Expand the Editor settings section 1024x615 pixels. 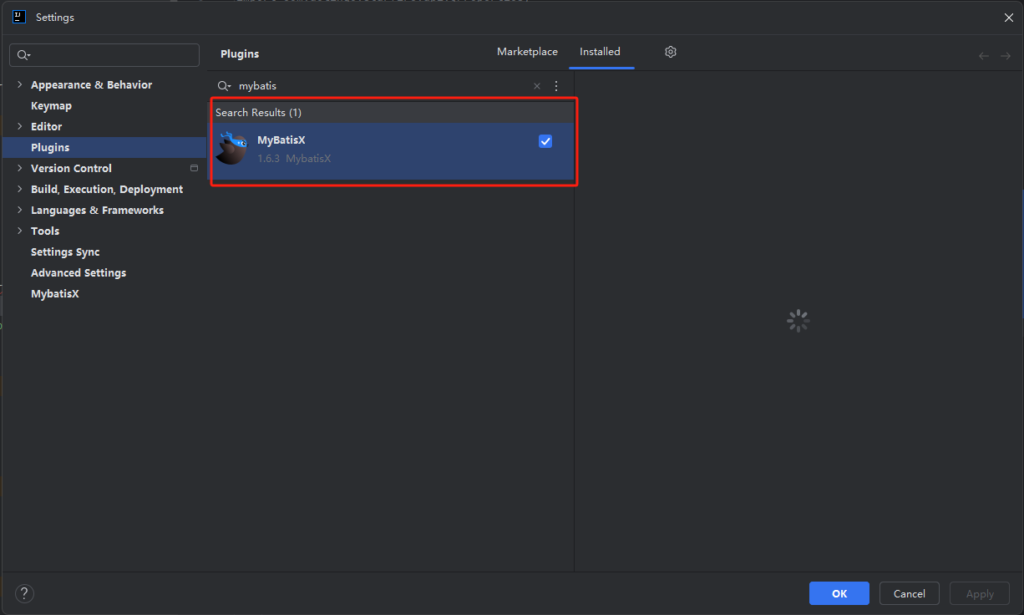tap(20, 126)
